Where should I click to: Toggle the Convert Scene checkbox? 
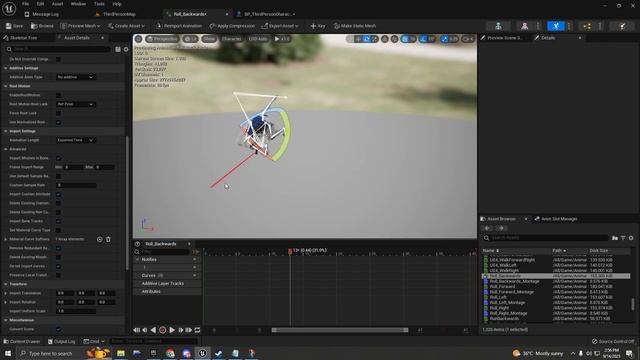(58, 329)
